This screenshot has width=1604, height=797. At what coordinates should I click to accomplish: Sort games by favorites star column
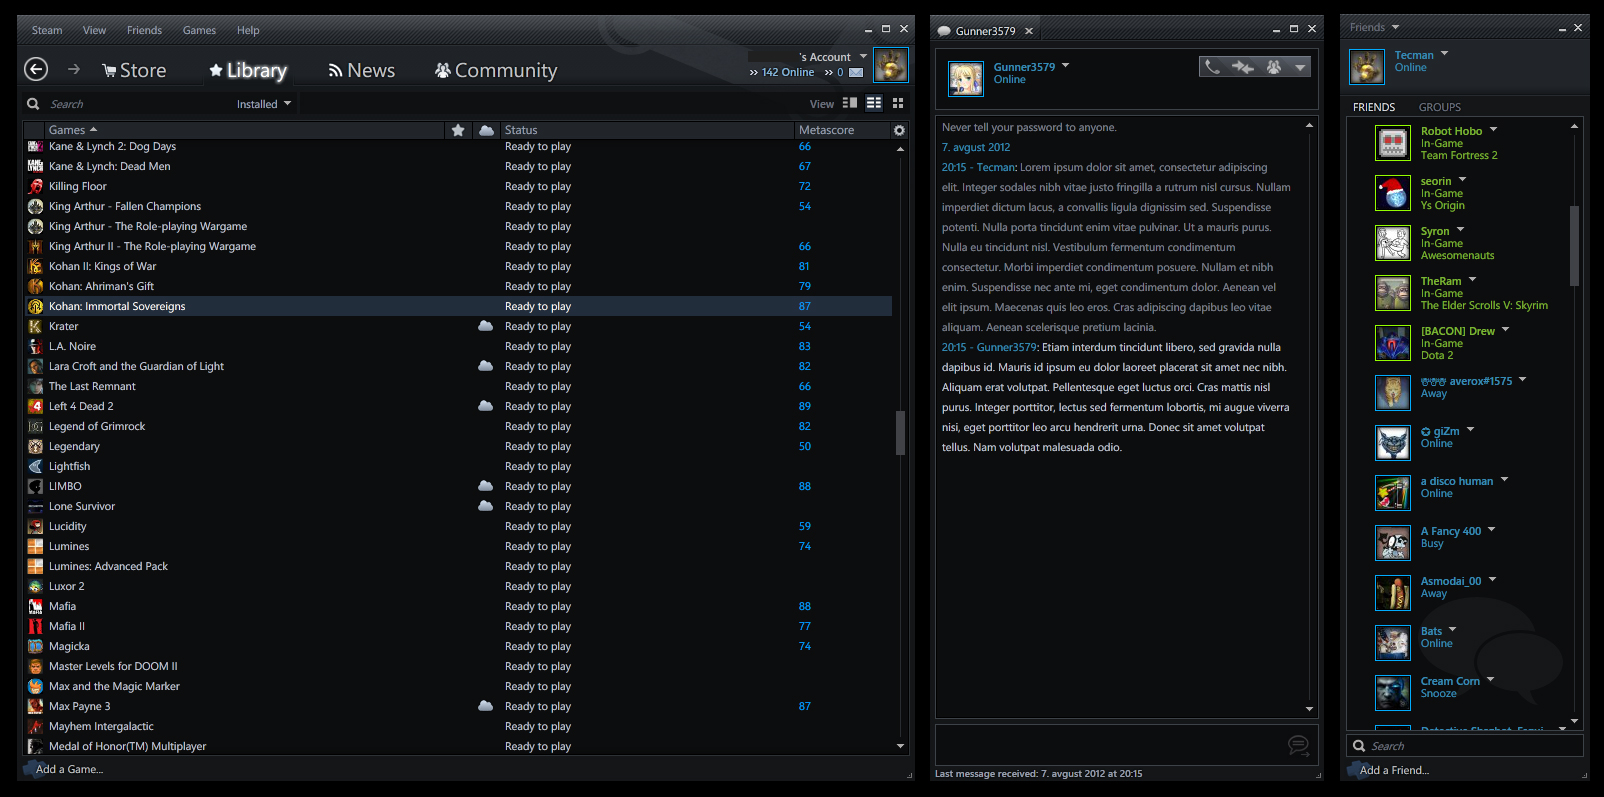point(458,130)
